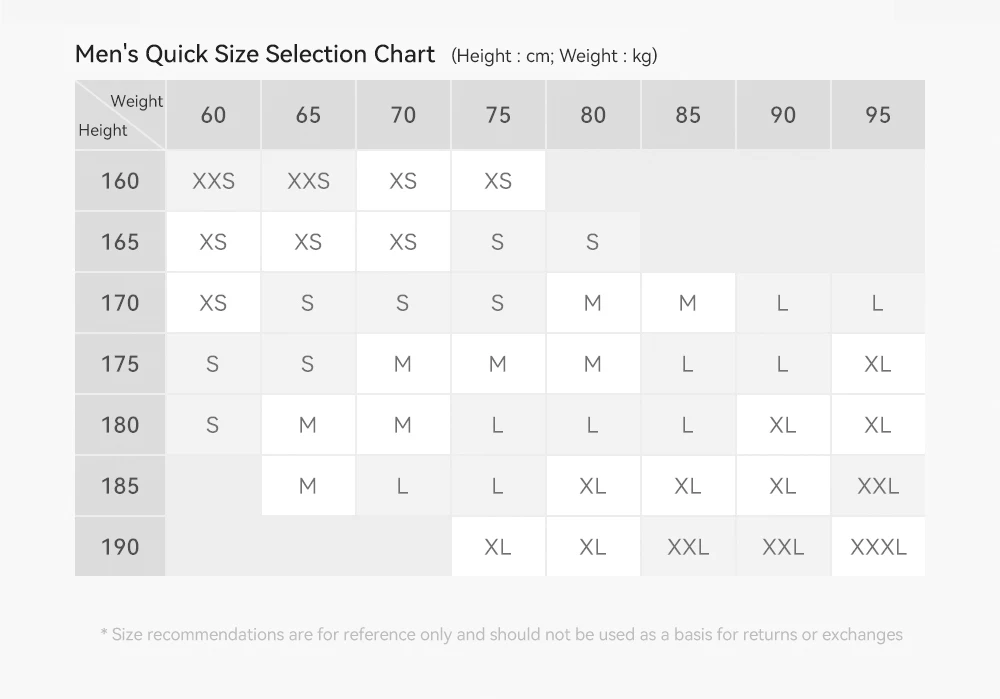Click the size recommendations disclaimer footnote
The width and height of the screenshot is (1000, 699).
coord(502,634)
